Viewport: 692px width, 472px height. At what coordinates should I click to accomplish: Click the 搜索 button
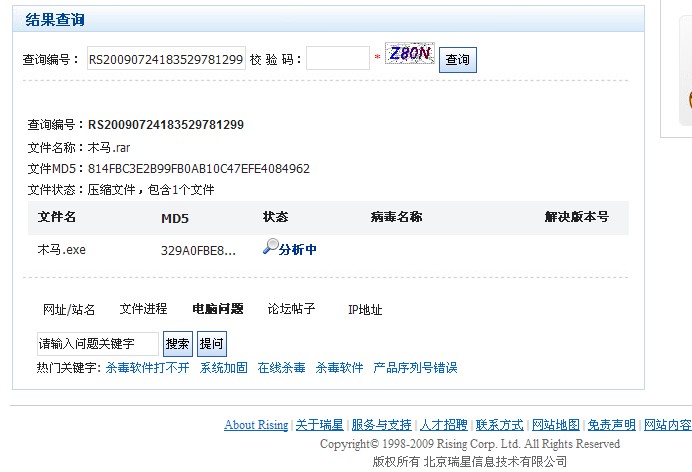[x=178, y=344]
